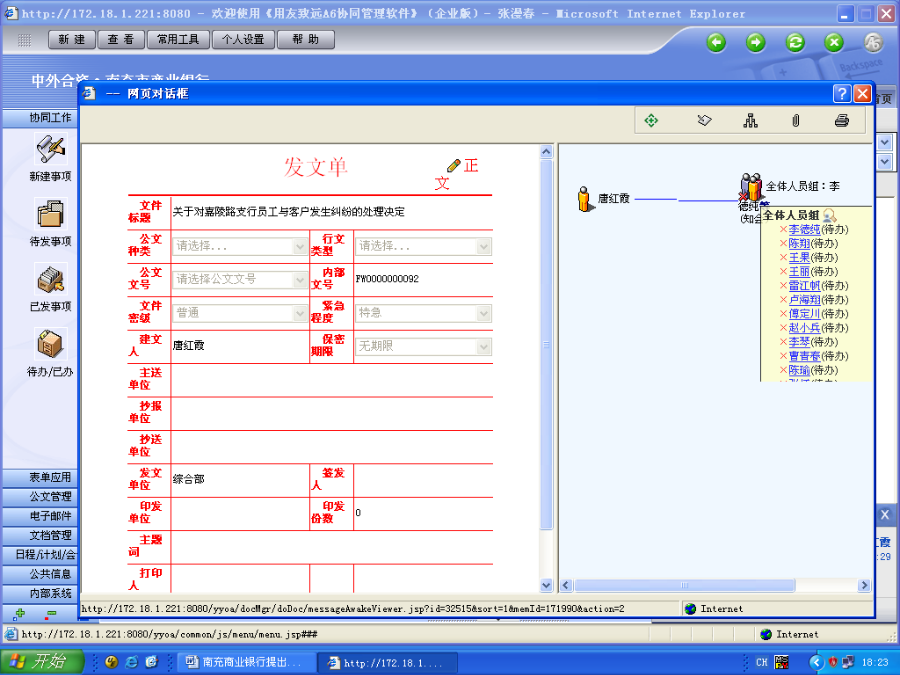This screenshot has height=675, width=900.
Task: Open the 查看 menu
Action: (121, 40)
